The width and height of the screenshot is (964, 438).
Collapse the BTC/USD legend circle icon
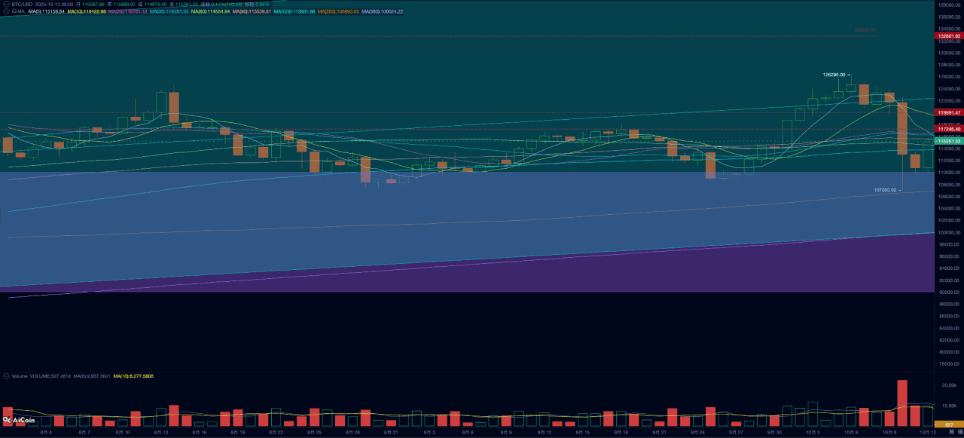tap(6, 4)
